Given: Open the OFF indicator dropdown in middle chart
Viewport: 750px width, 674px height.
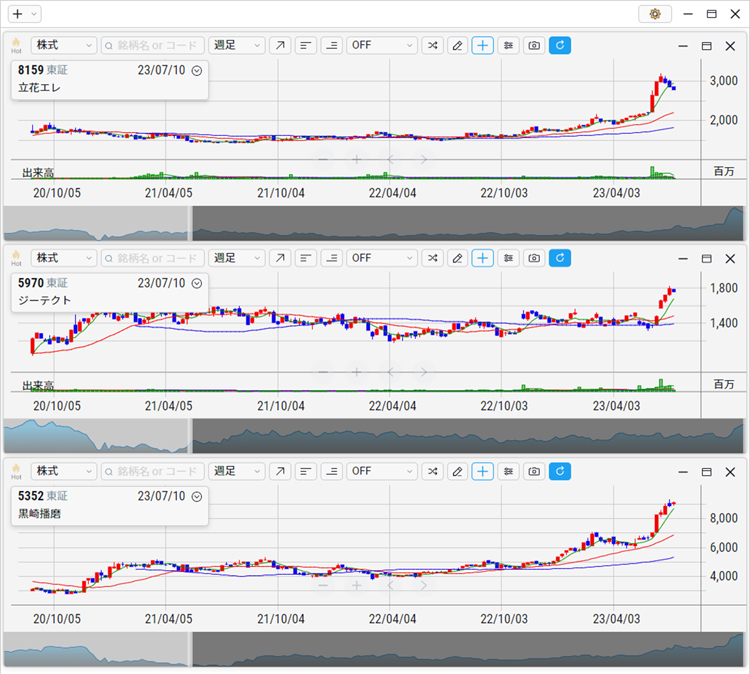Looking at the screenshot, I should pyautogui.click(x=382, y=258).
